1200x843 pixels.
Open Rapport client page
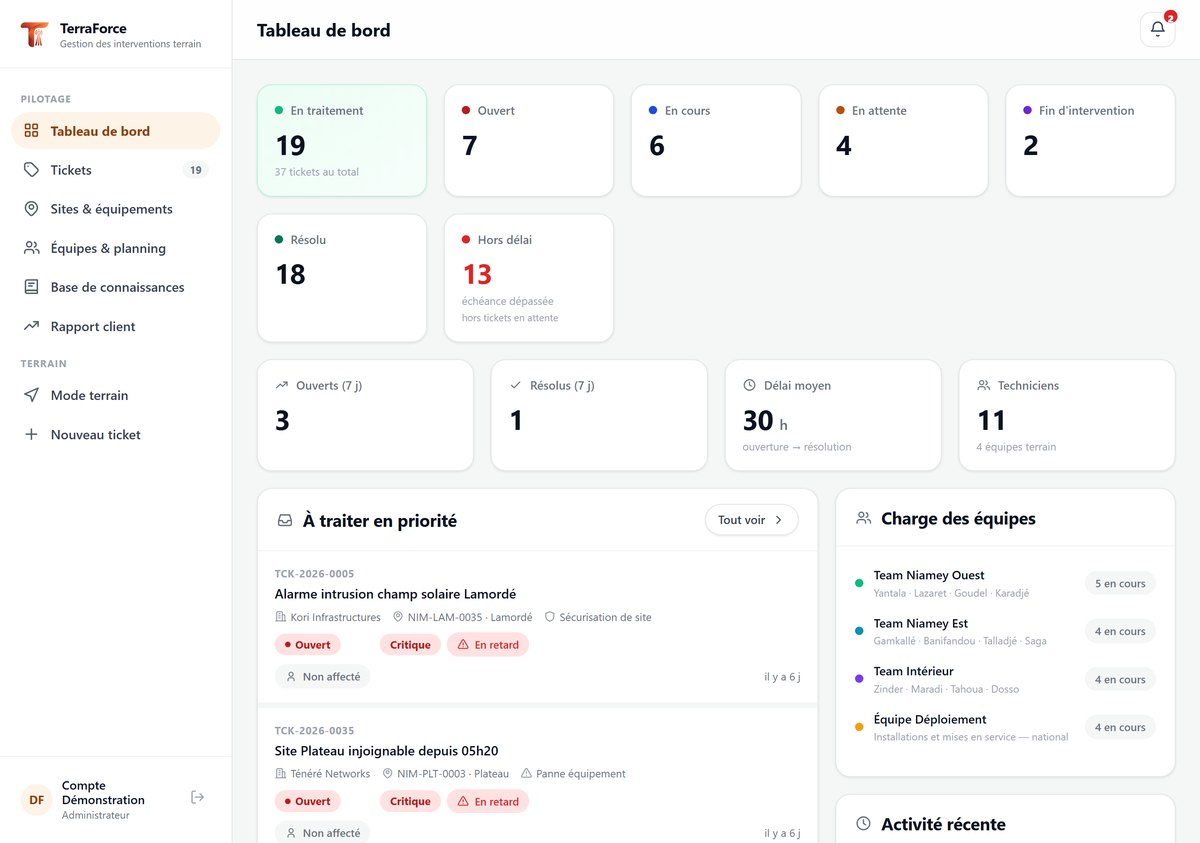(x=116, y=326)
